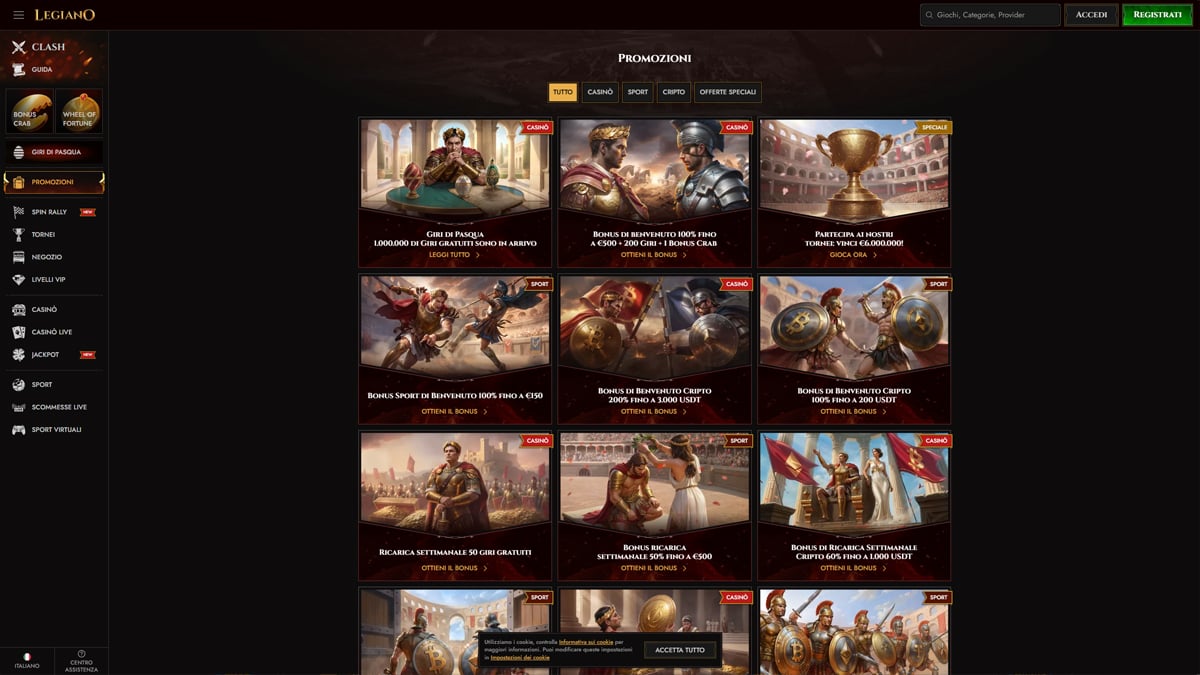
Task: Click Leggi Tutto on Giri di Pasqua
Action: 454,255
